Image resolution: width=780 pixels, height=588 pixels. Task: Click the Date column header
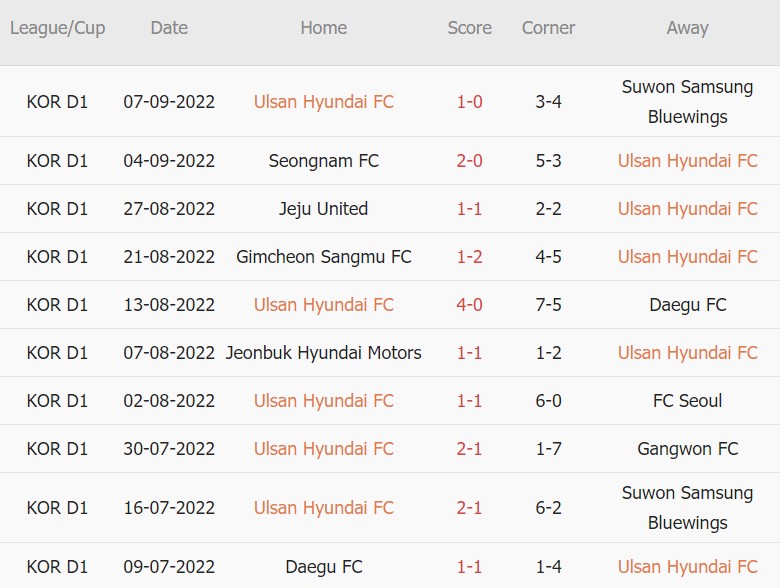click(169, 28)
